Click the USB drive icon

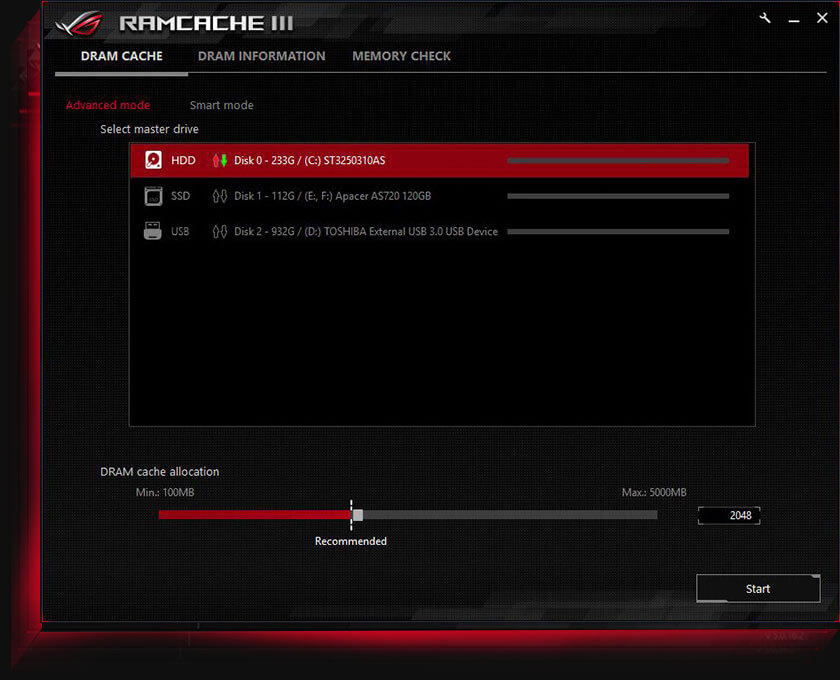point(153,231)
